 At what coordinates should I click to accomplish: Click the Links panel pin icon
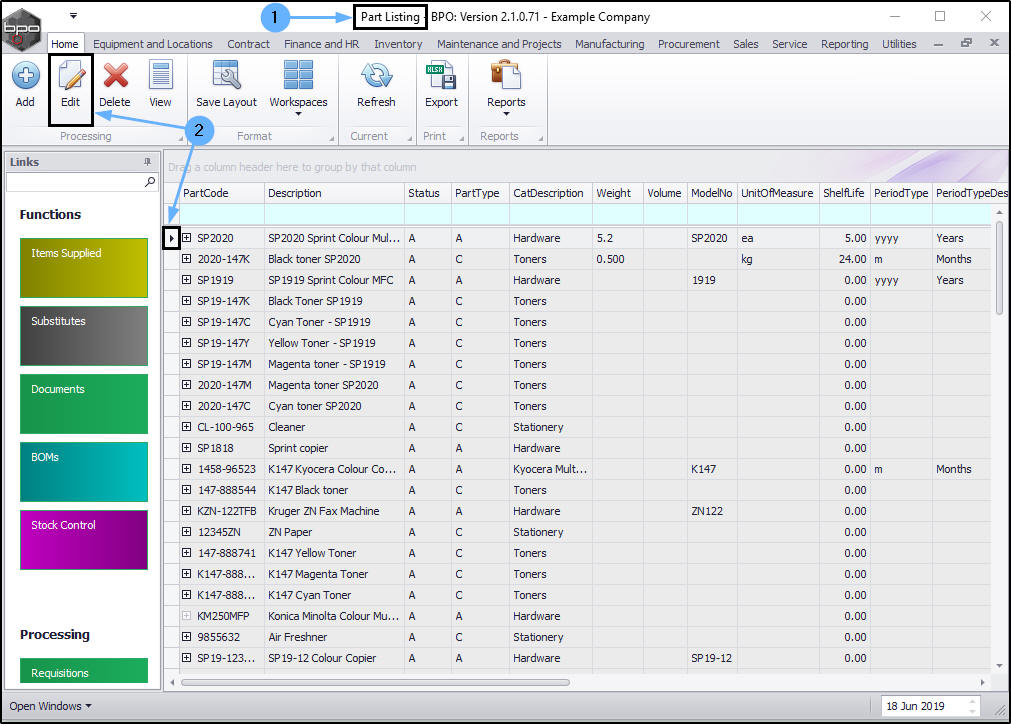(x=148, y=161)
